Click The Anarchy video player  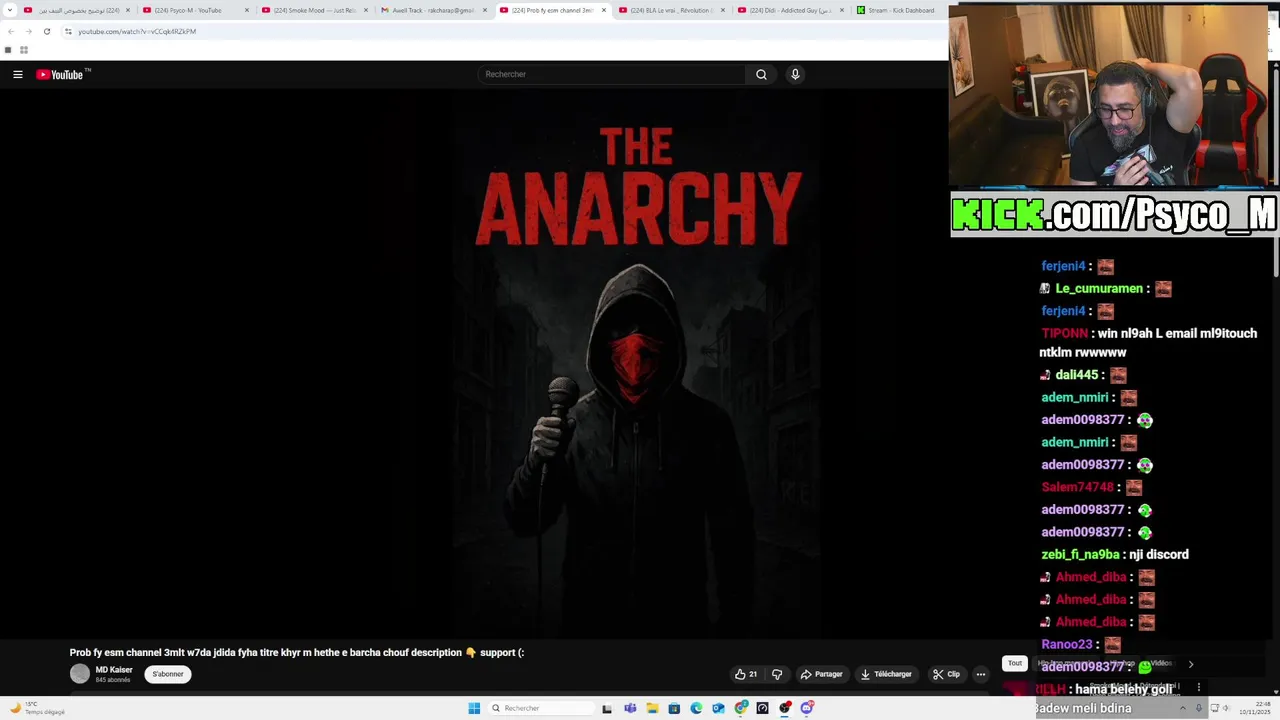(475, 365)
